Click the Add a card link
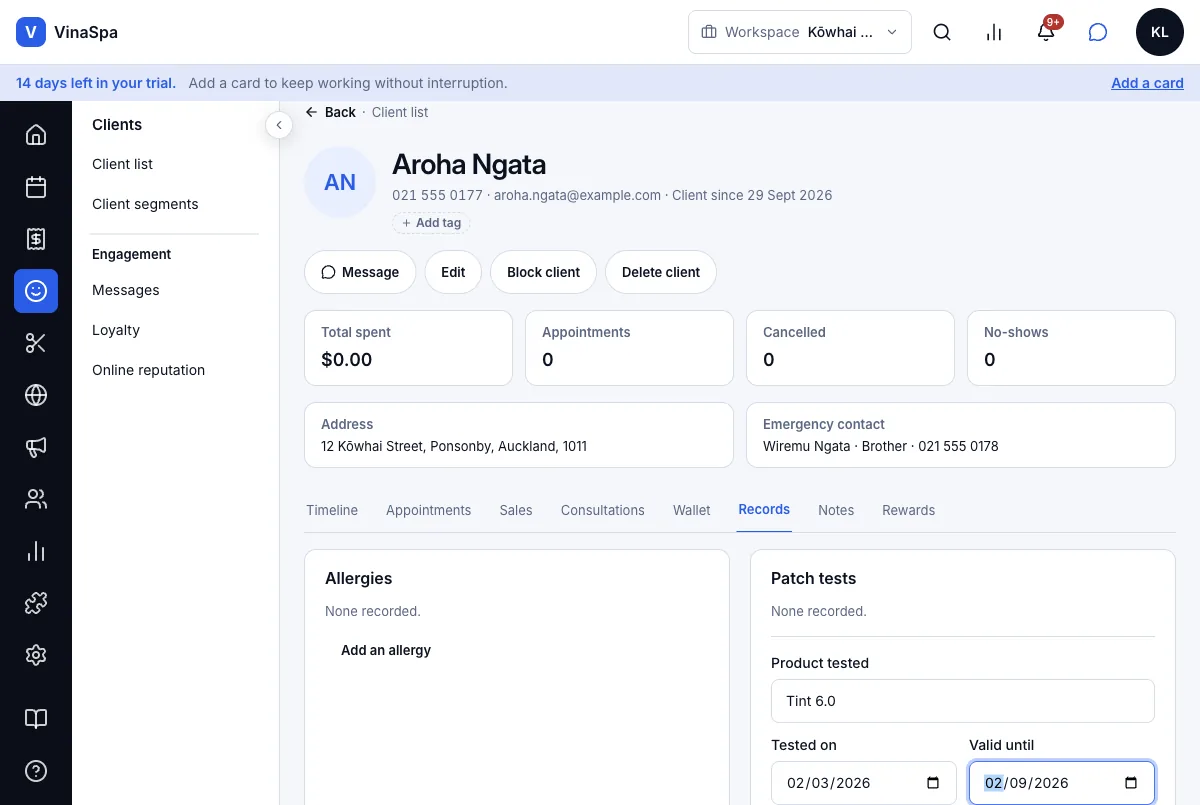Viewport: 1200px width, 805px height. [1147, 83]
